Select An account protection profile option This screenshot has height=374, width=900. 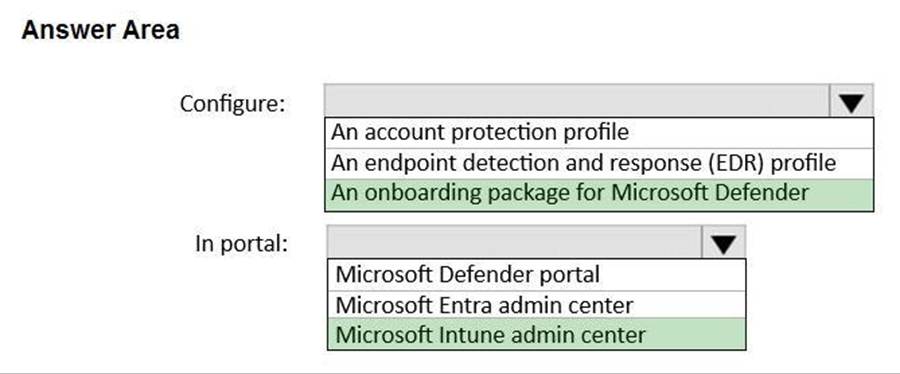pyautogui.click(x=599, y=133)
